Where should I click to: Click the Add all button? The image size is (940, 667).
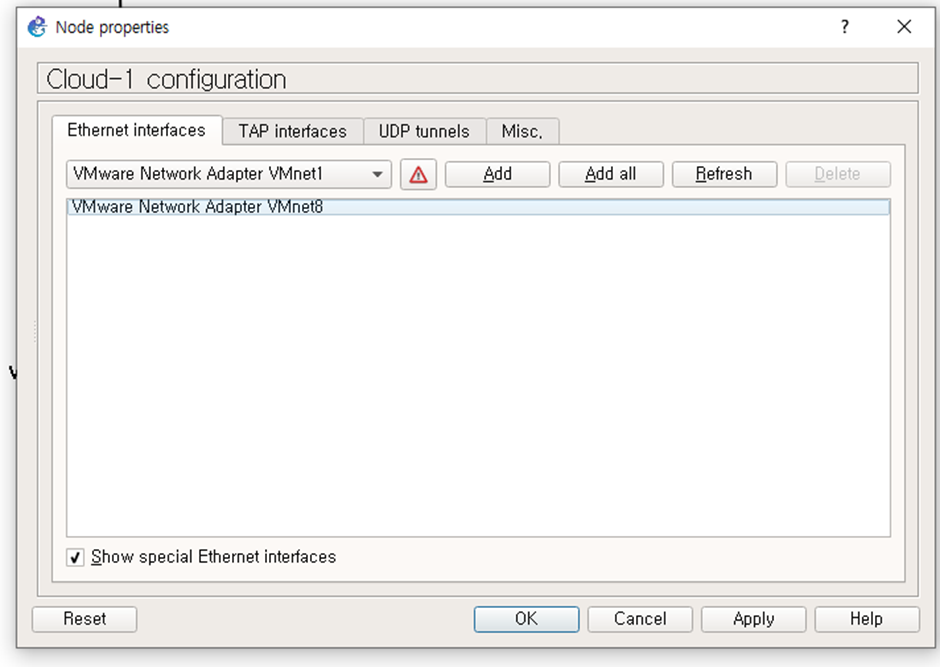click(611, 174)
